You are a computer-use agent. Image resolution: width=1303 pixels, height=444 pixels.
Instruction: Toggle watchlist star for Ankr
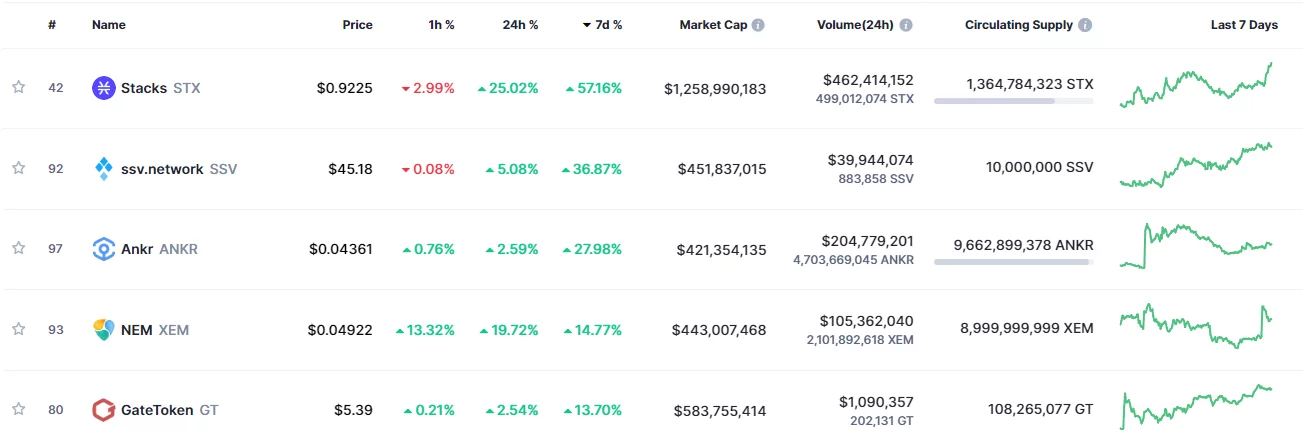[x=18, y=248]
